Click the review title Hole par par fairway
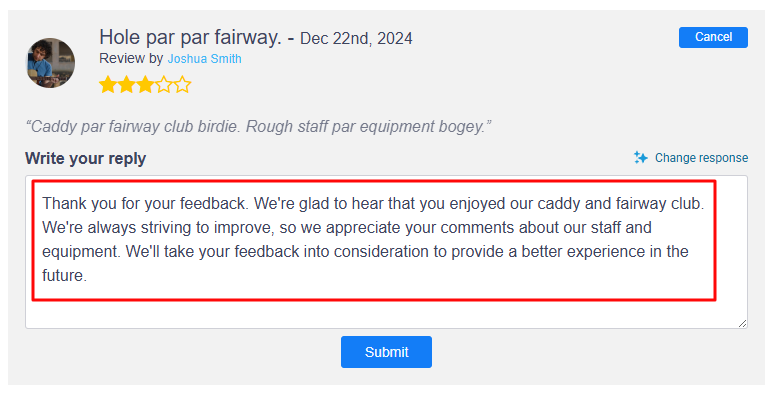Viewport: 777px width, 398px height. pyautogui.click(x=190, y=37)
